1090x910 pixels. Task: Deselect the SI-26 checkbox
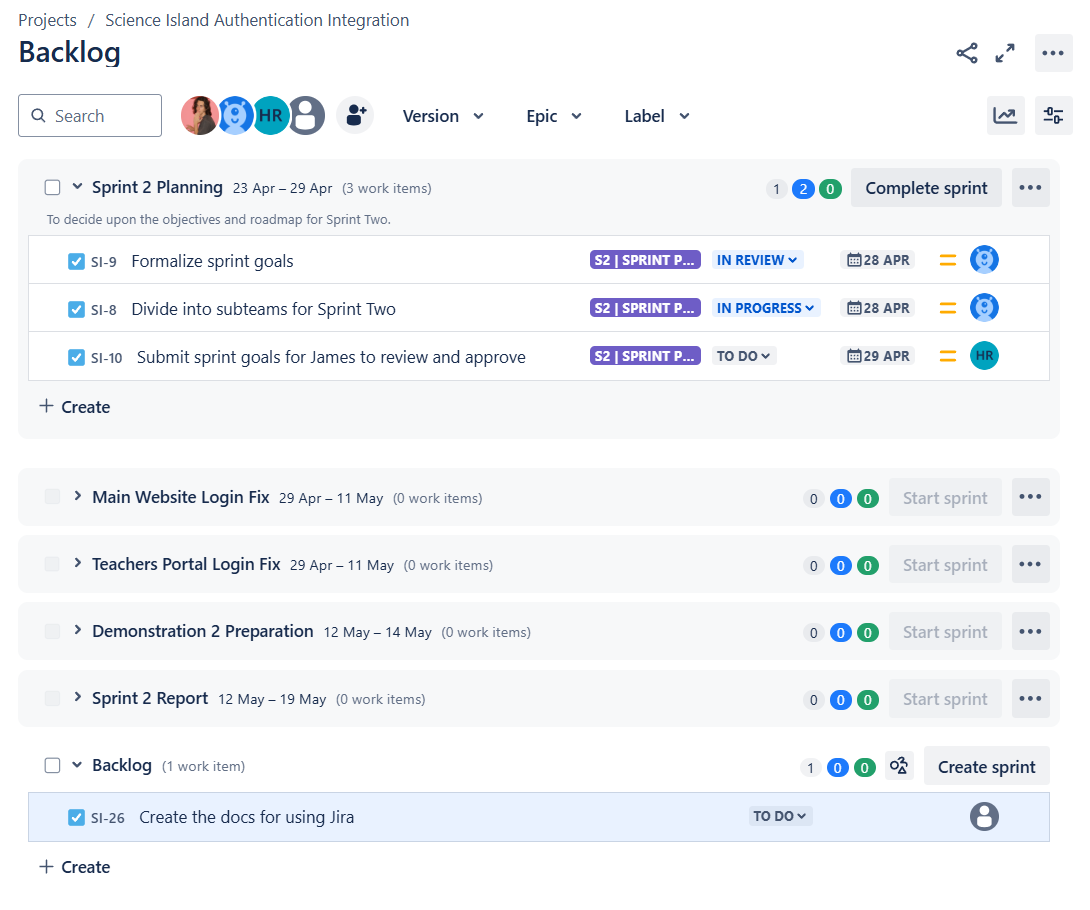[x=76, y=816]
